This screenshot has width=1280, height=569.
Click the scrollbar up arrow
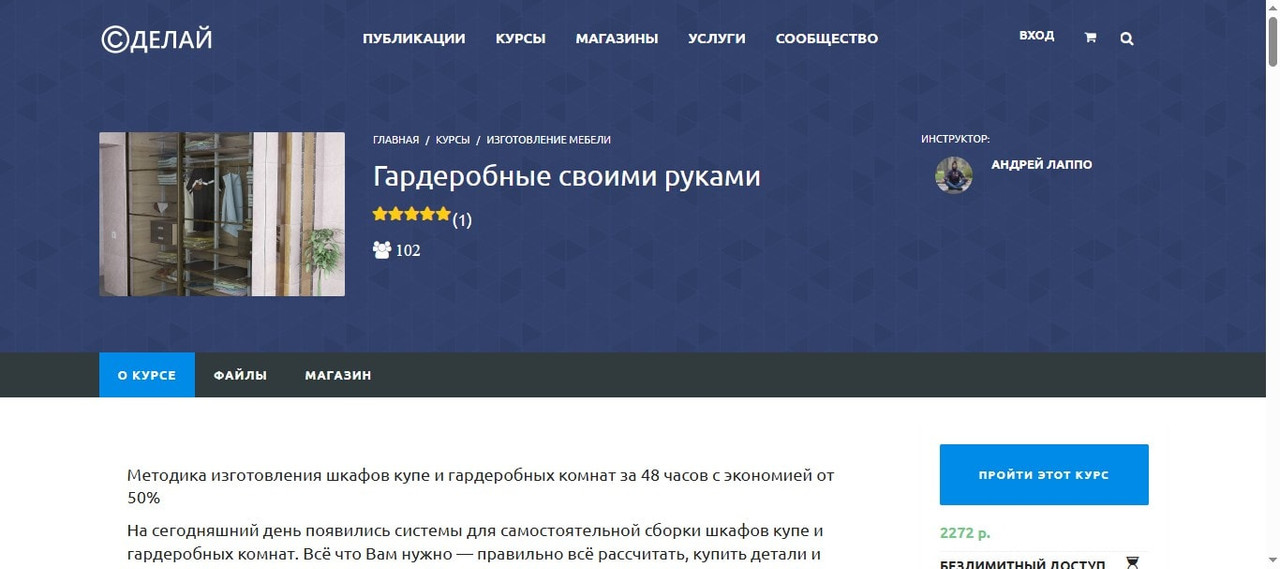pos(1272,7)
